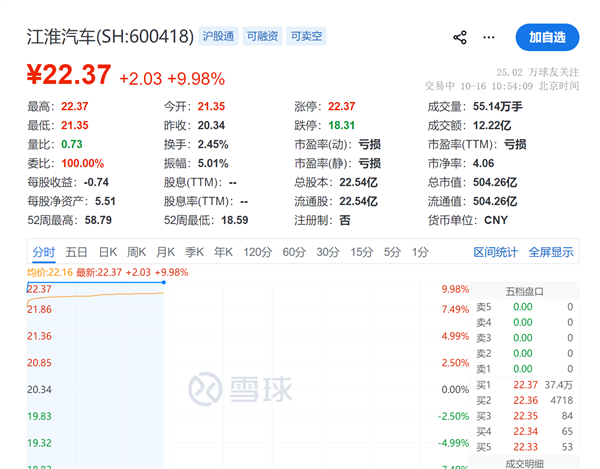Switch to 五日 chart tab
Screen dimensions: 600x469
pos(76,252)
